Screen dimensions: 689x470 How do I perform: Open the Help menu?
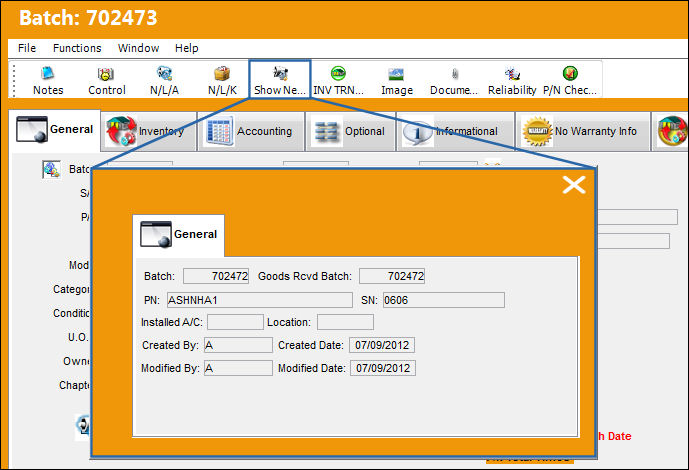pos(186,48)
